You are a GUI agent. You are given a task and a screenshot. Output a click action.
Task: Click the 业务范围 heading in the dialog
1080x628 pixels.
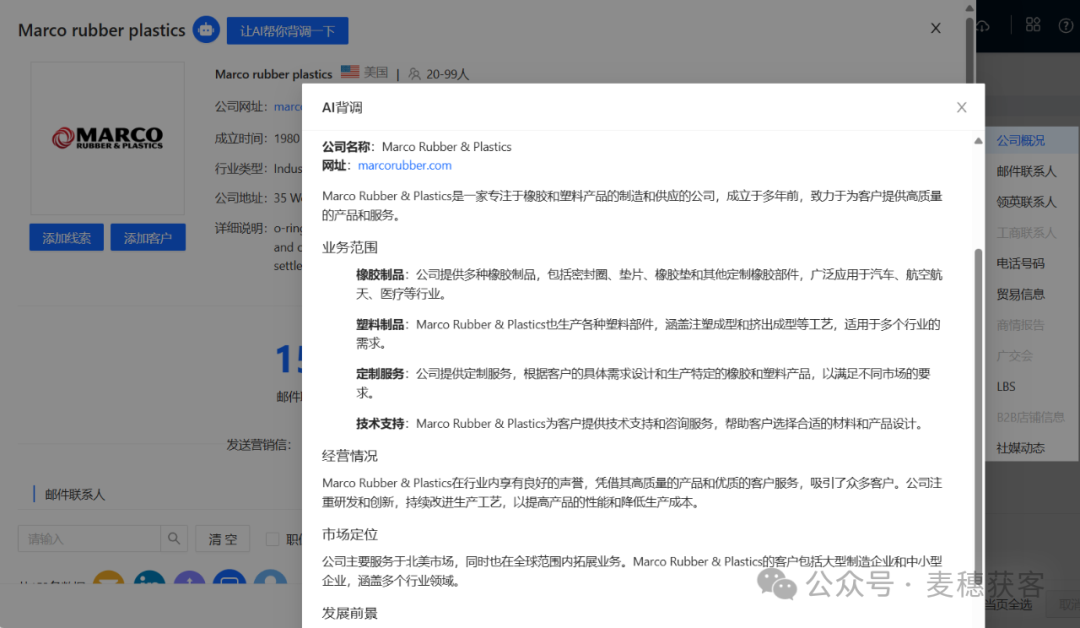350,247
